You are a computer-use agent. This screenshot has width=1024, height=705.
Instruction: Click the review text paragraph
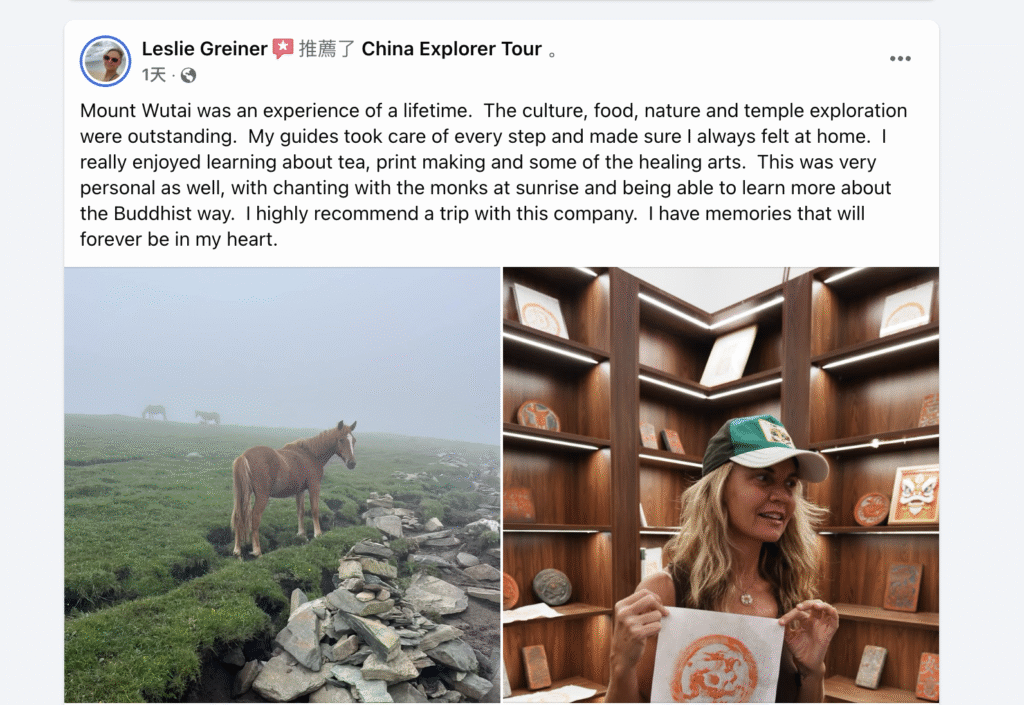[494, 175]
